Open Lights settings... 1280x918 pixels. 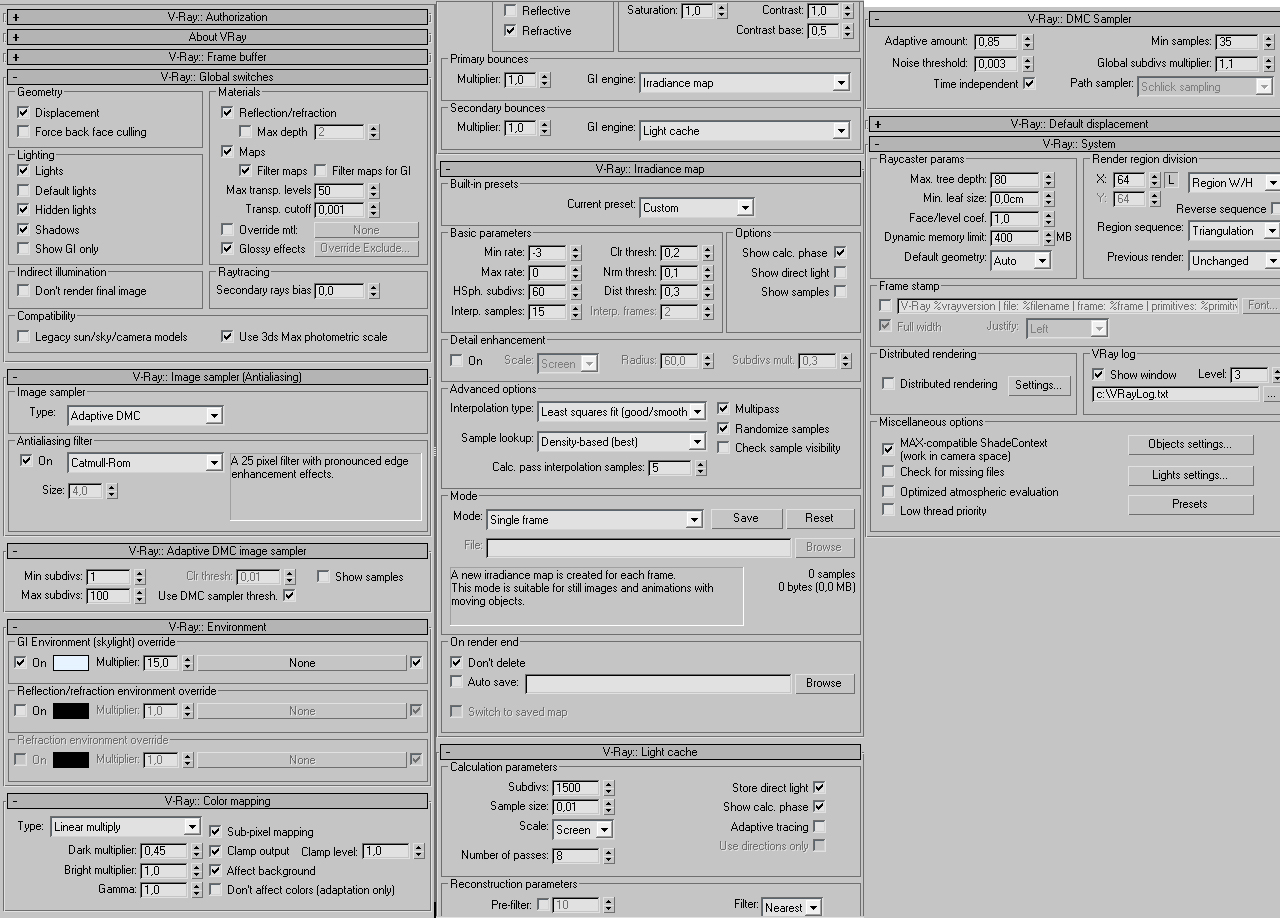pyautogui.click(x=1190, y=475)
